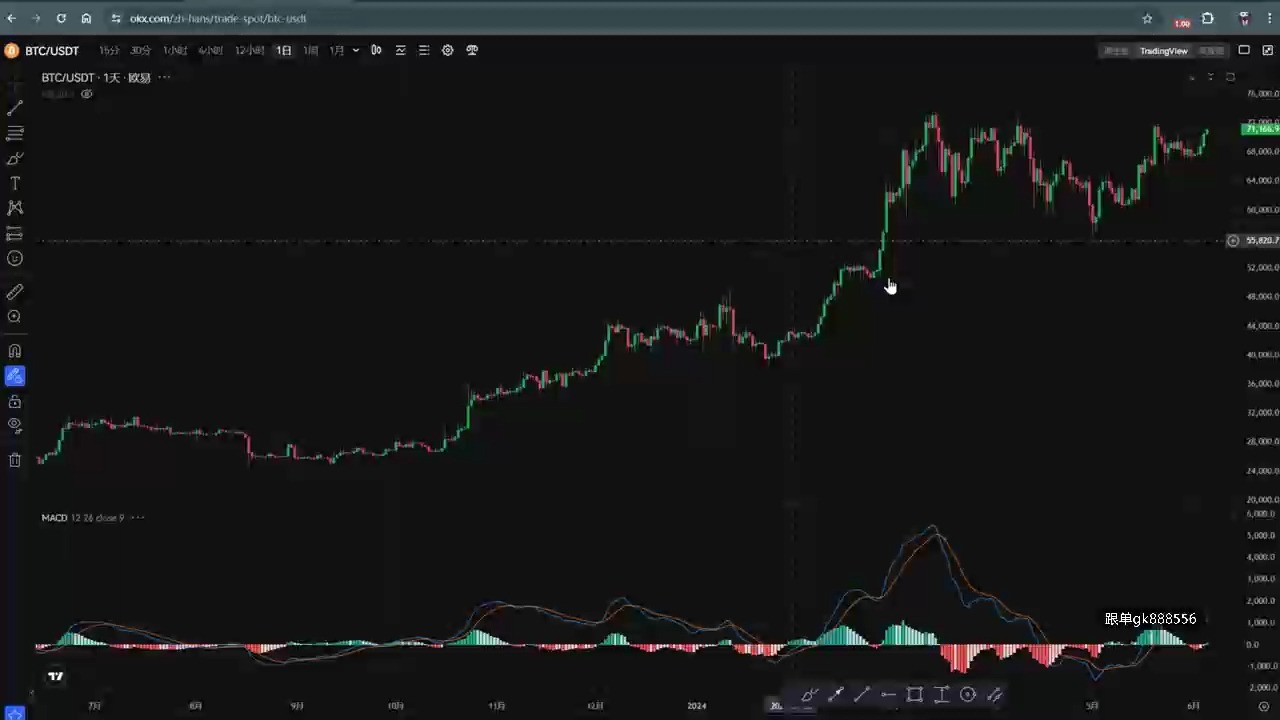This screenshot has width=1280, height=720.
Task: Select the 1 day timeframe
Action: point(284,50)
